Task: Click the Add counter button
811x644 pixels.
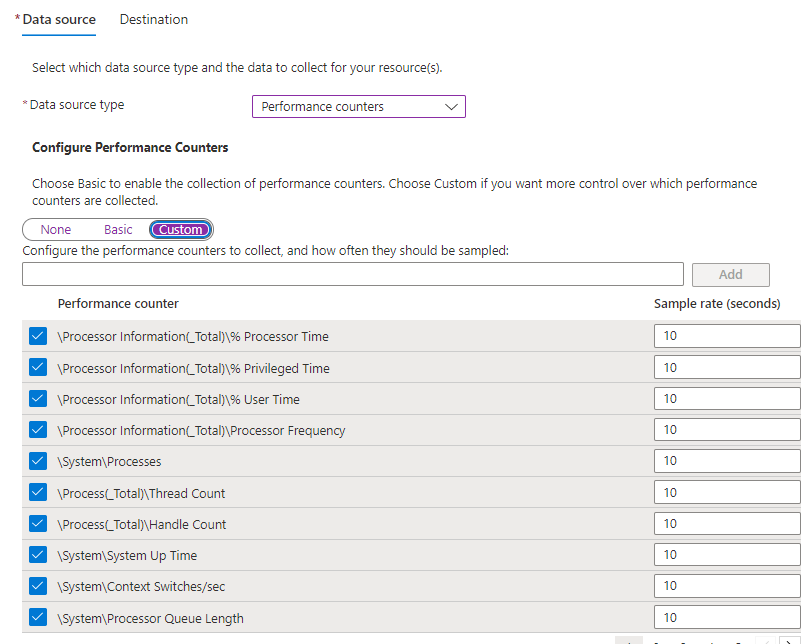Action: click(x=730, y=275)
